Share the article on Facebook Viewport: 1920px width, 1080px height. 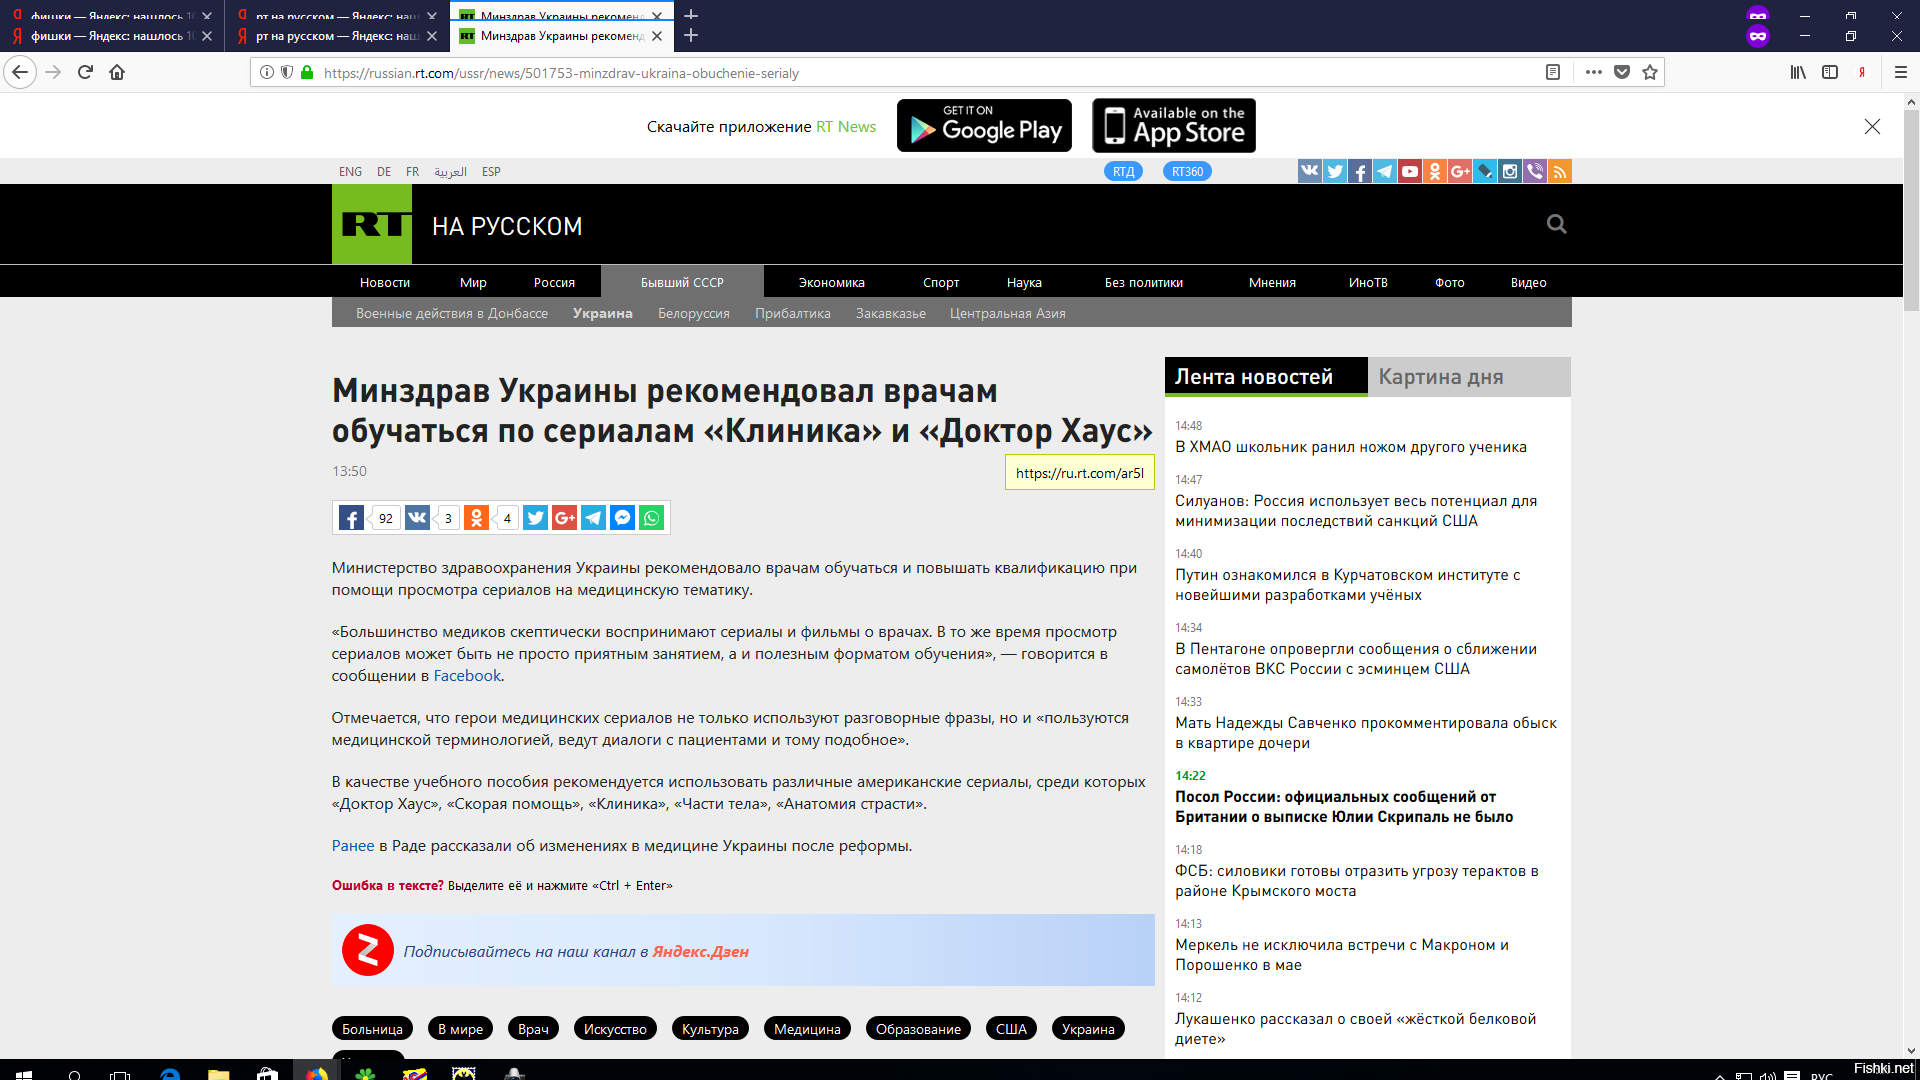[351, 518]
